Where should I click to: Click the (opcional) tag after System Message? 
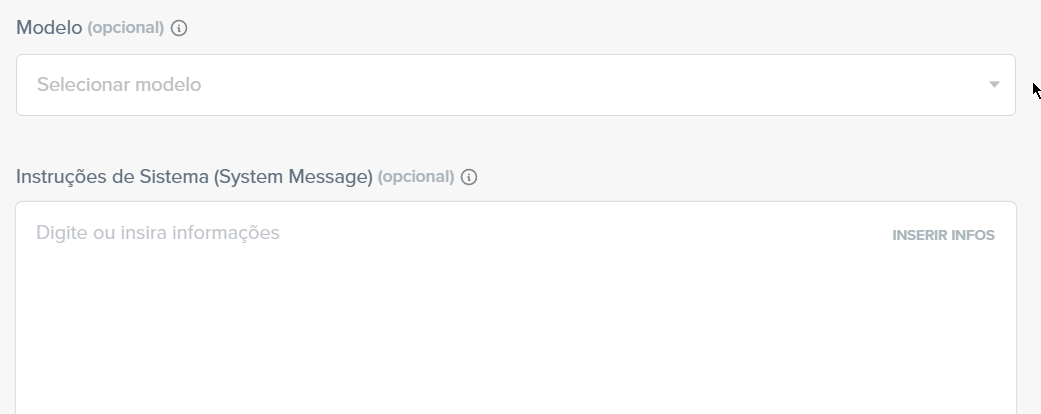pyautogui.click(x=416, y=176)
